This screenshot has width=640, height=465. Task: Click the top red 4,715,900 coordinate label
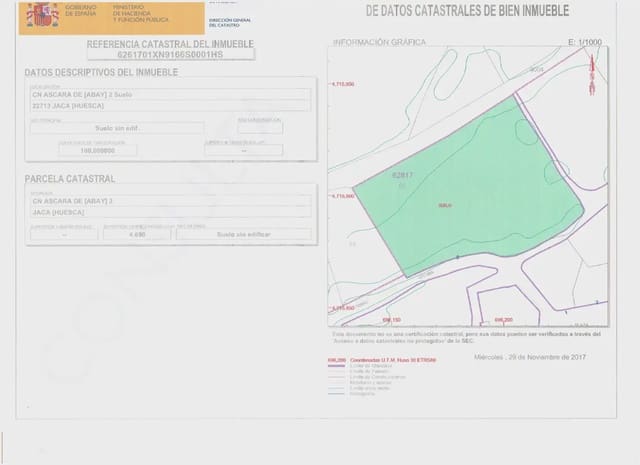click(x=343, y=84)
